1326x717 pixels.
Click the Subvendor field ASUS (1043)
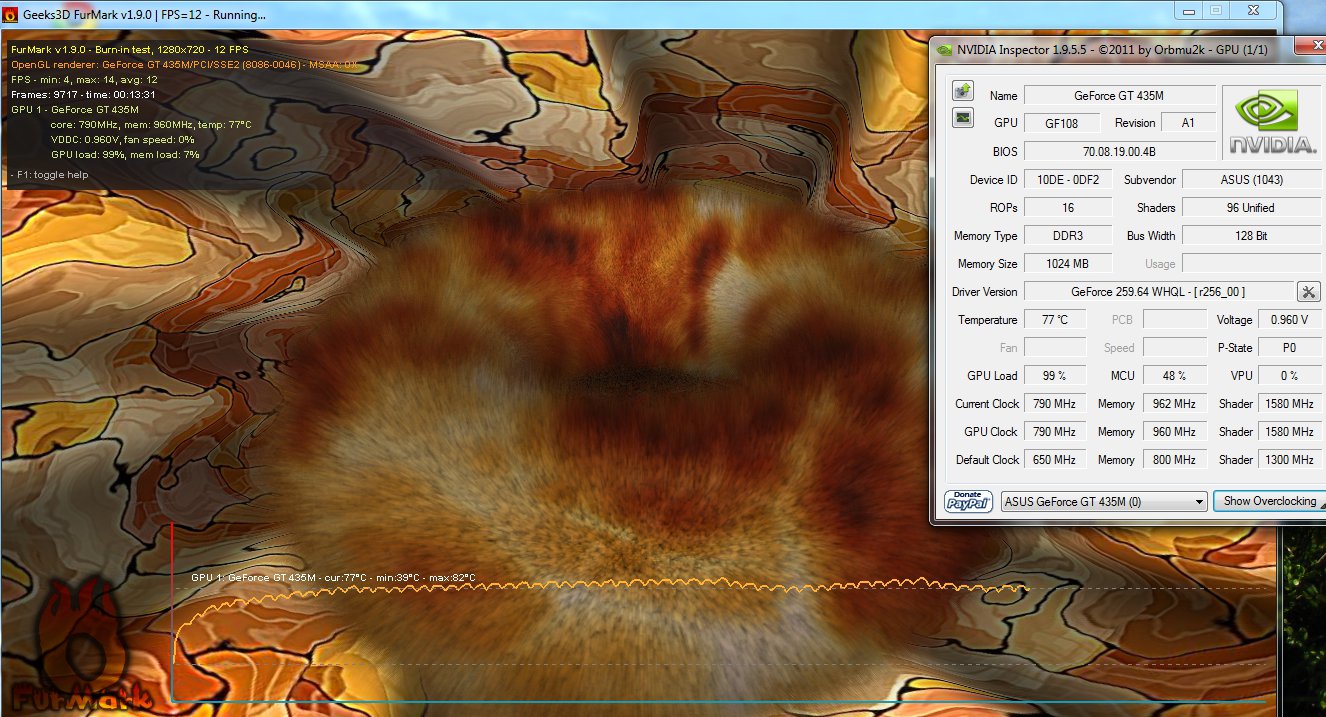pyautogui.click(x=1253, y=180)
